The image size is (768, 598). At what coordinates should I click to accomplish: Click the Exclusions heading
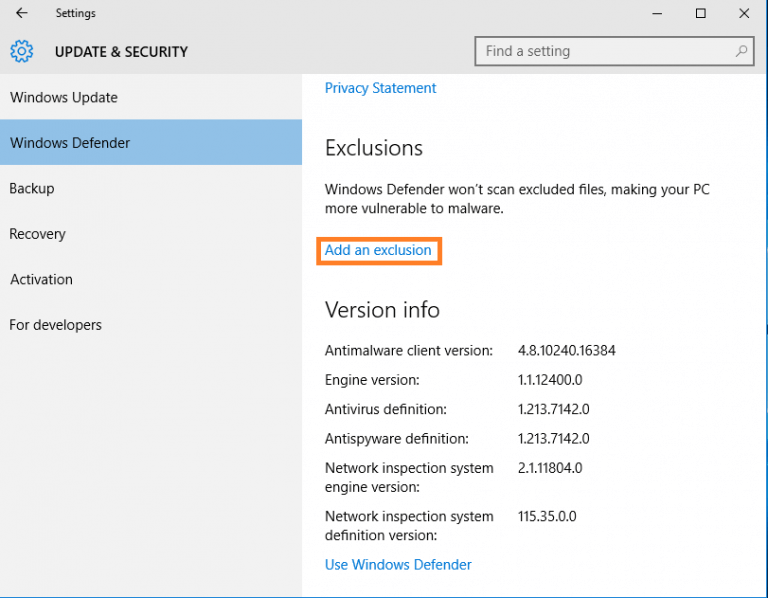click(x=374, y=147)
